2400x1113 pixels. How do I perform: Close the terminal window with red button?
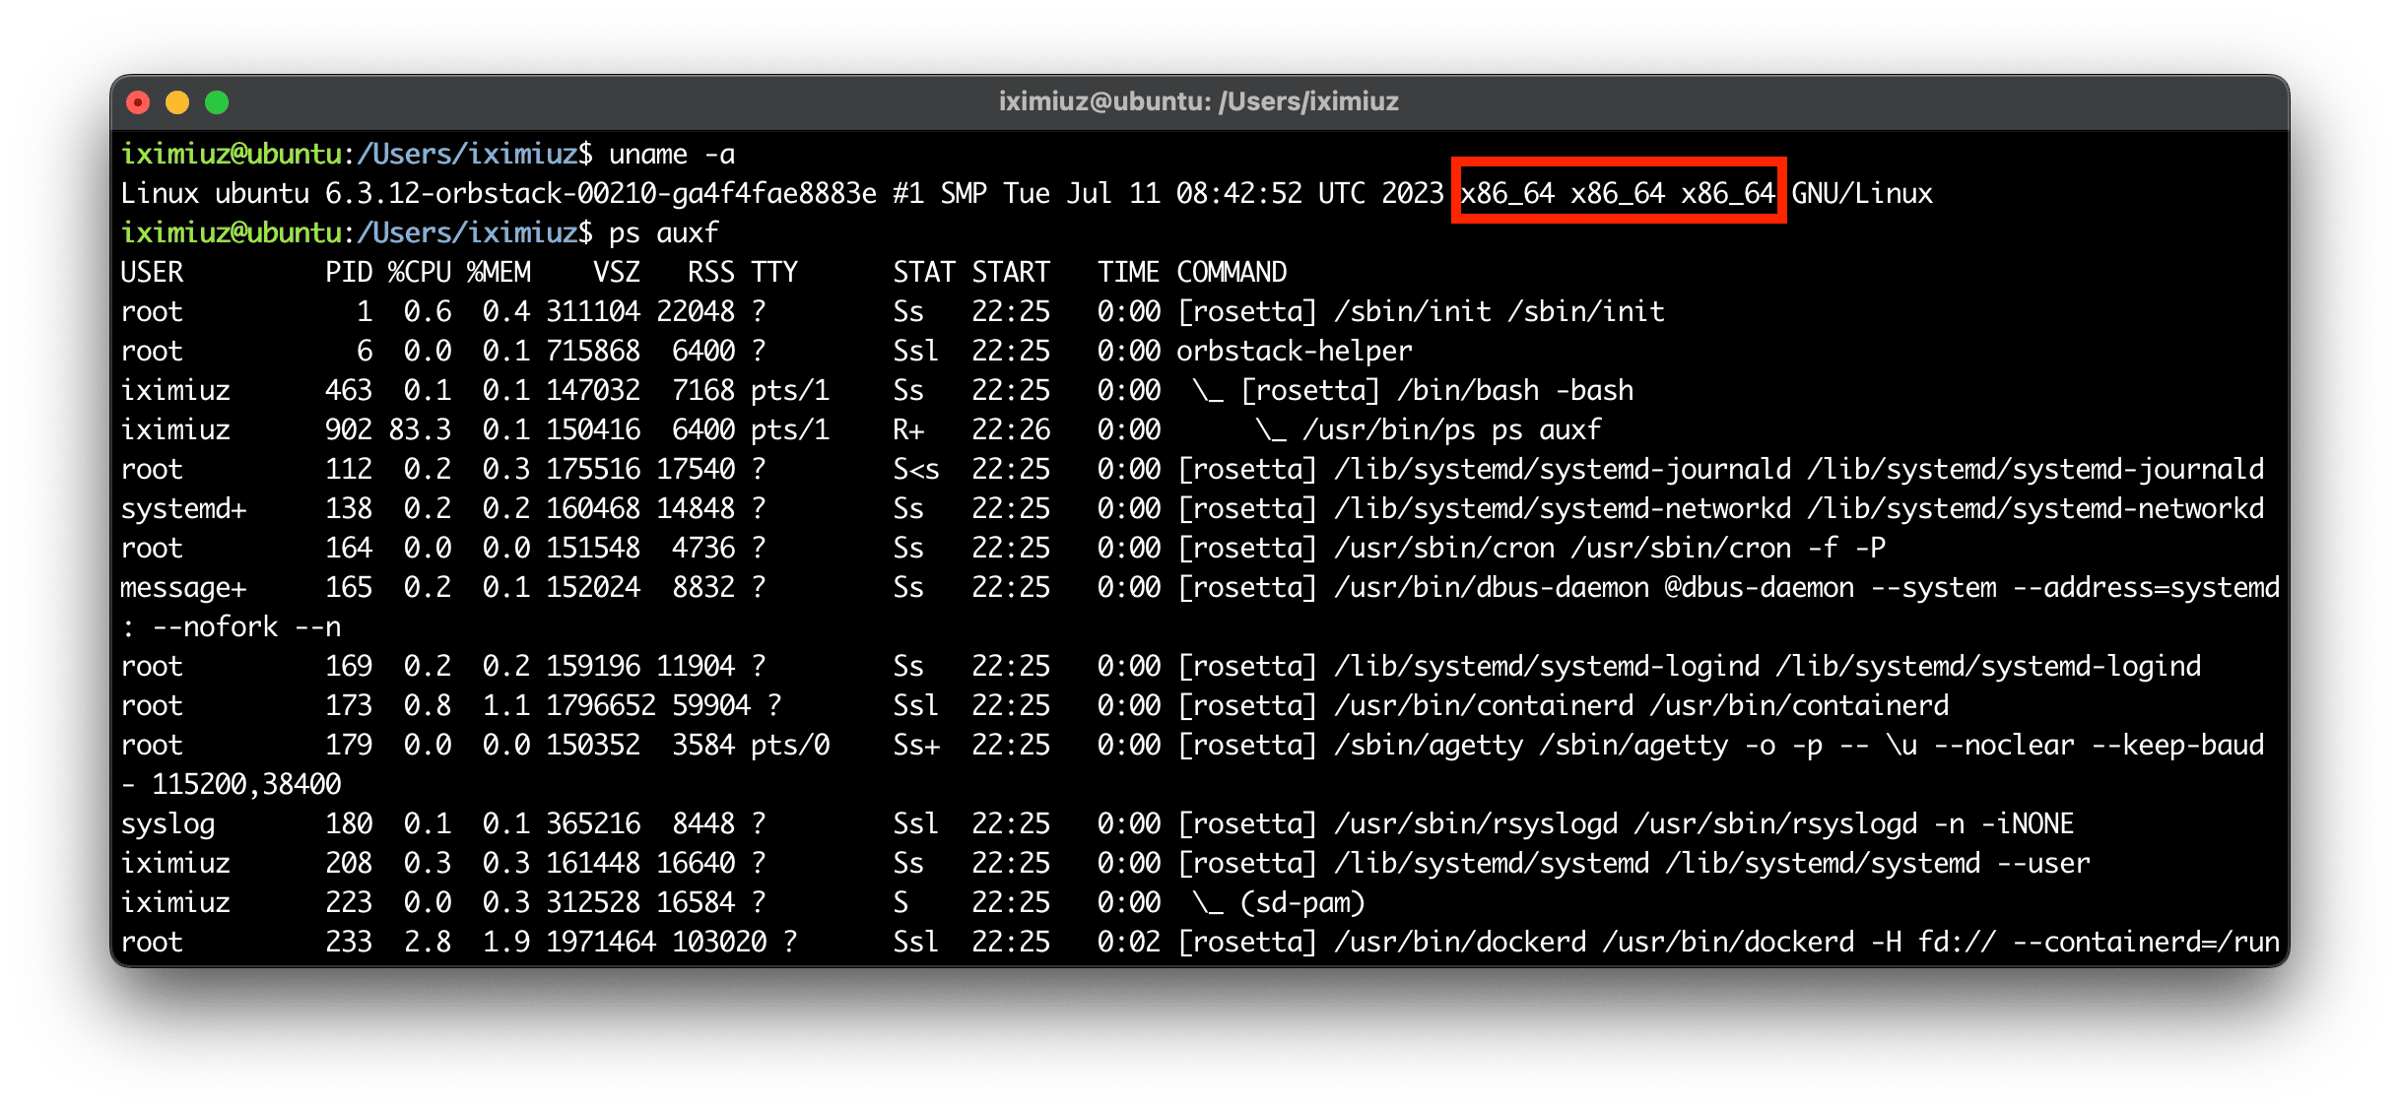[139, 102]
